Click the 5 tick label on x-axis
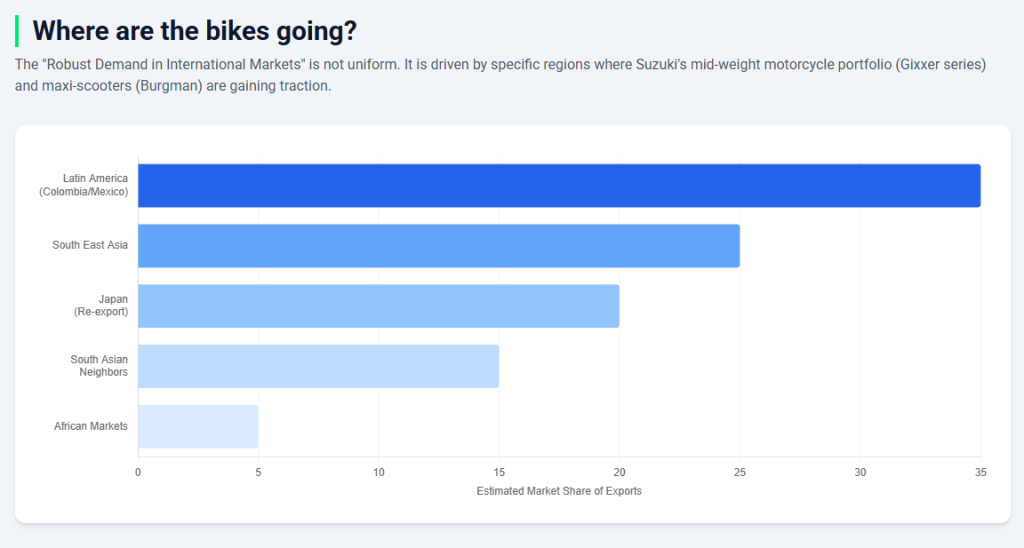Viewport: 1024px width, 548px height. tap(258, 472)
